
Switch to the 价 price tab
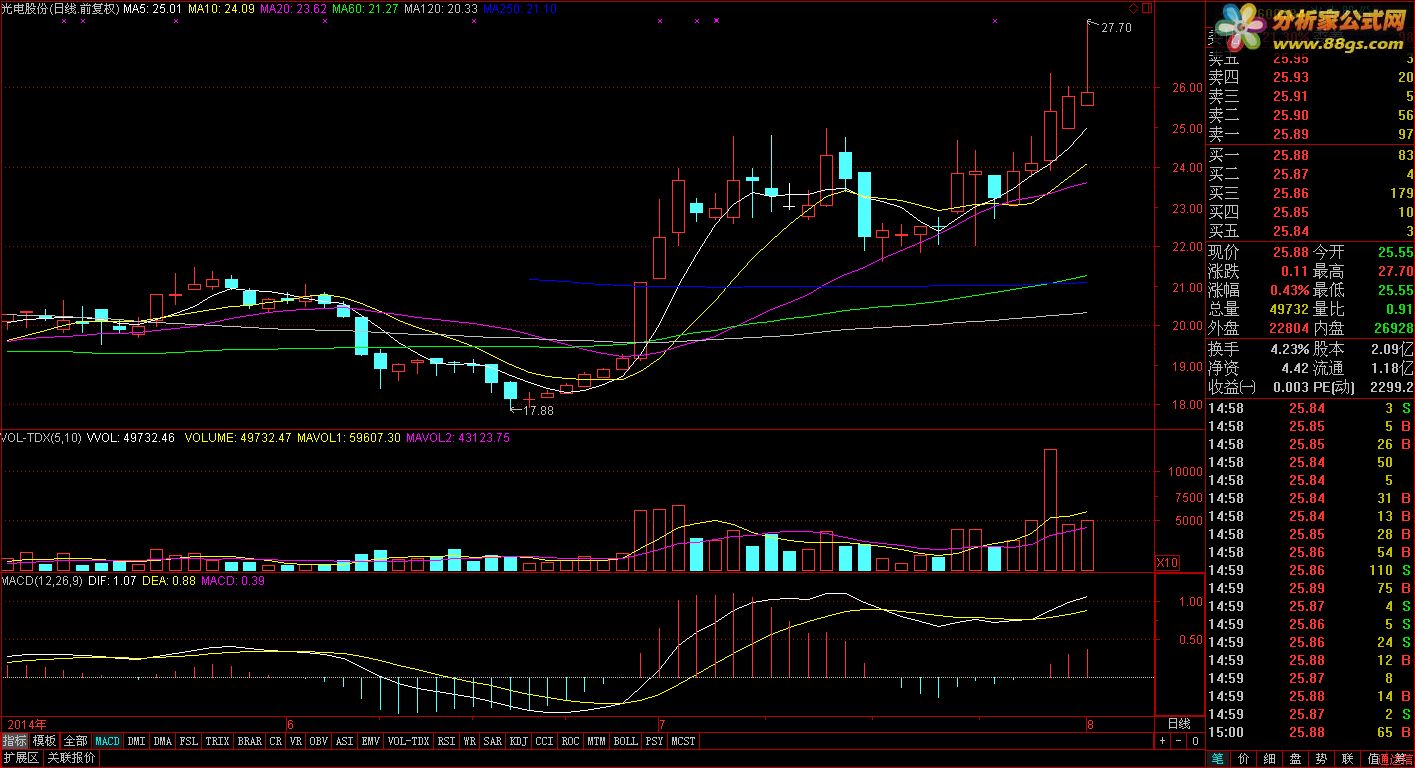tap(1243, 758)
